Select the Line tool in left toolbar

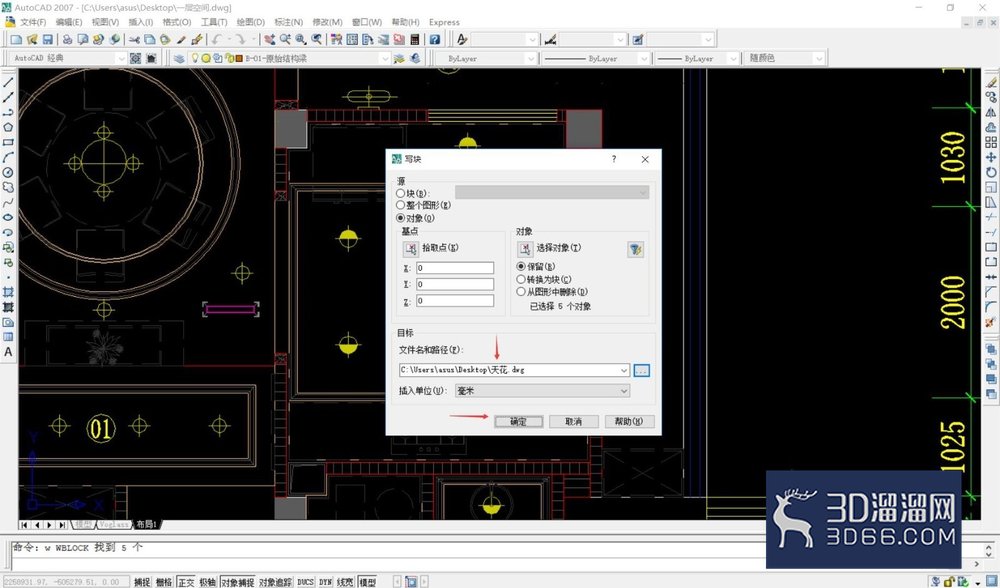tap(8, 82)
